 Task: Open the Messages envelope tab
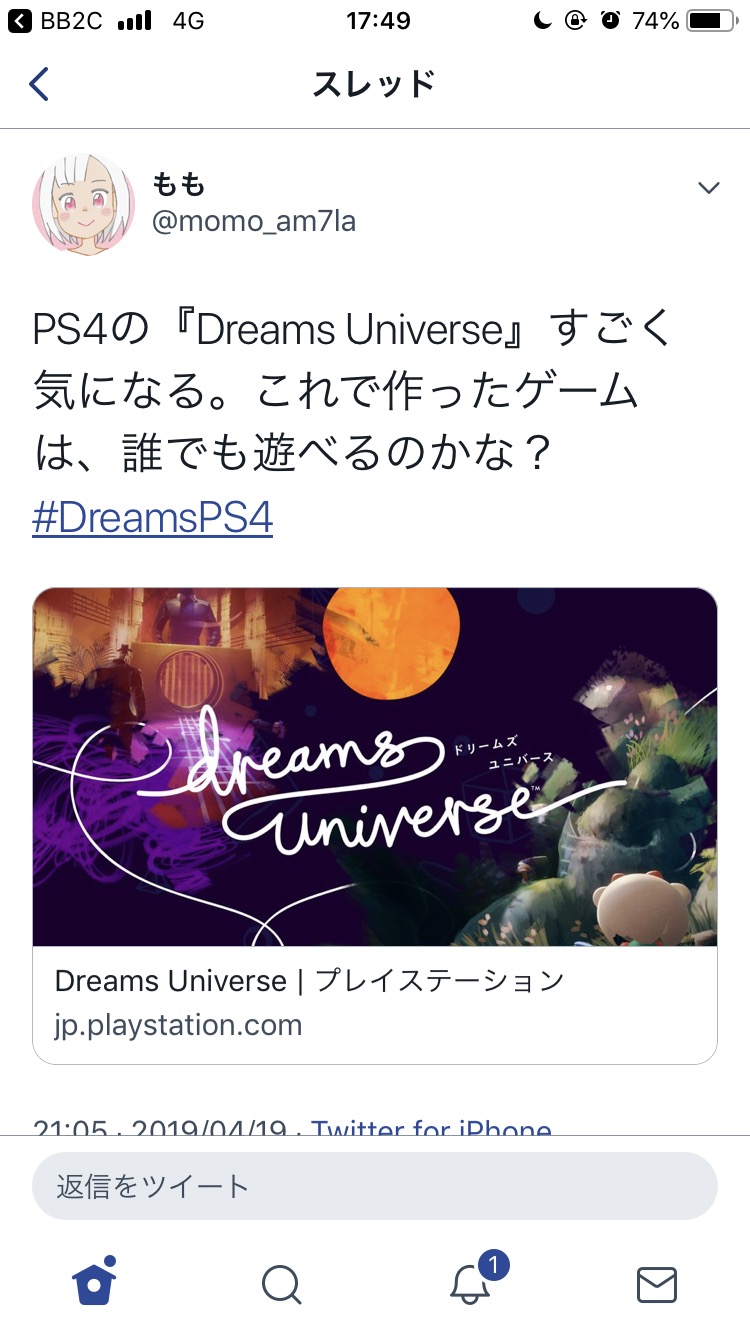tap(657, 1285)
